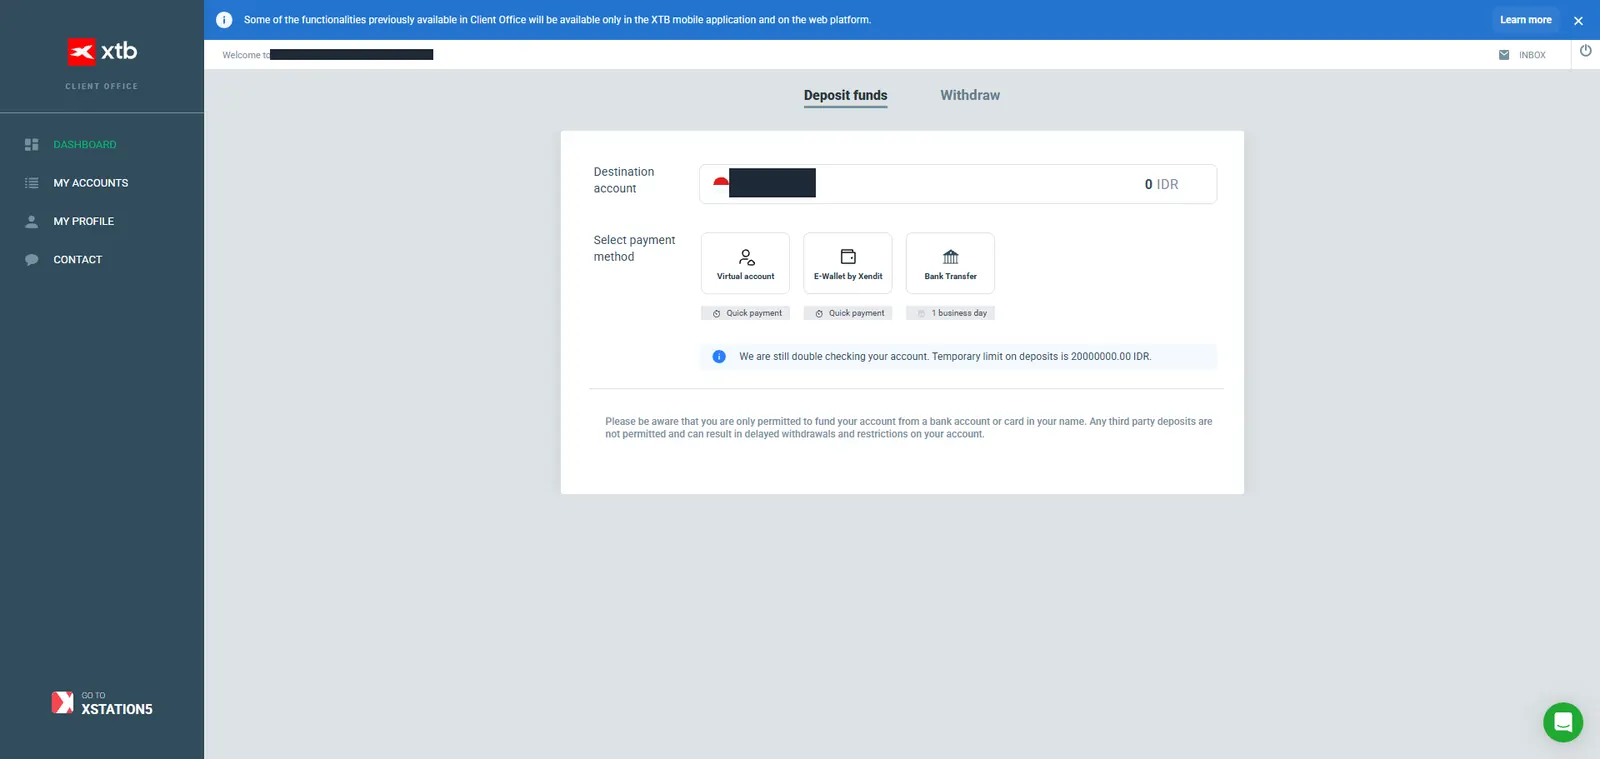
Task: Click the My Profile person icon
Action: click(x=31, y=221)
